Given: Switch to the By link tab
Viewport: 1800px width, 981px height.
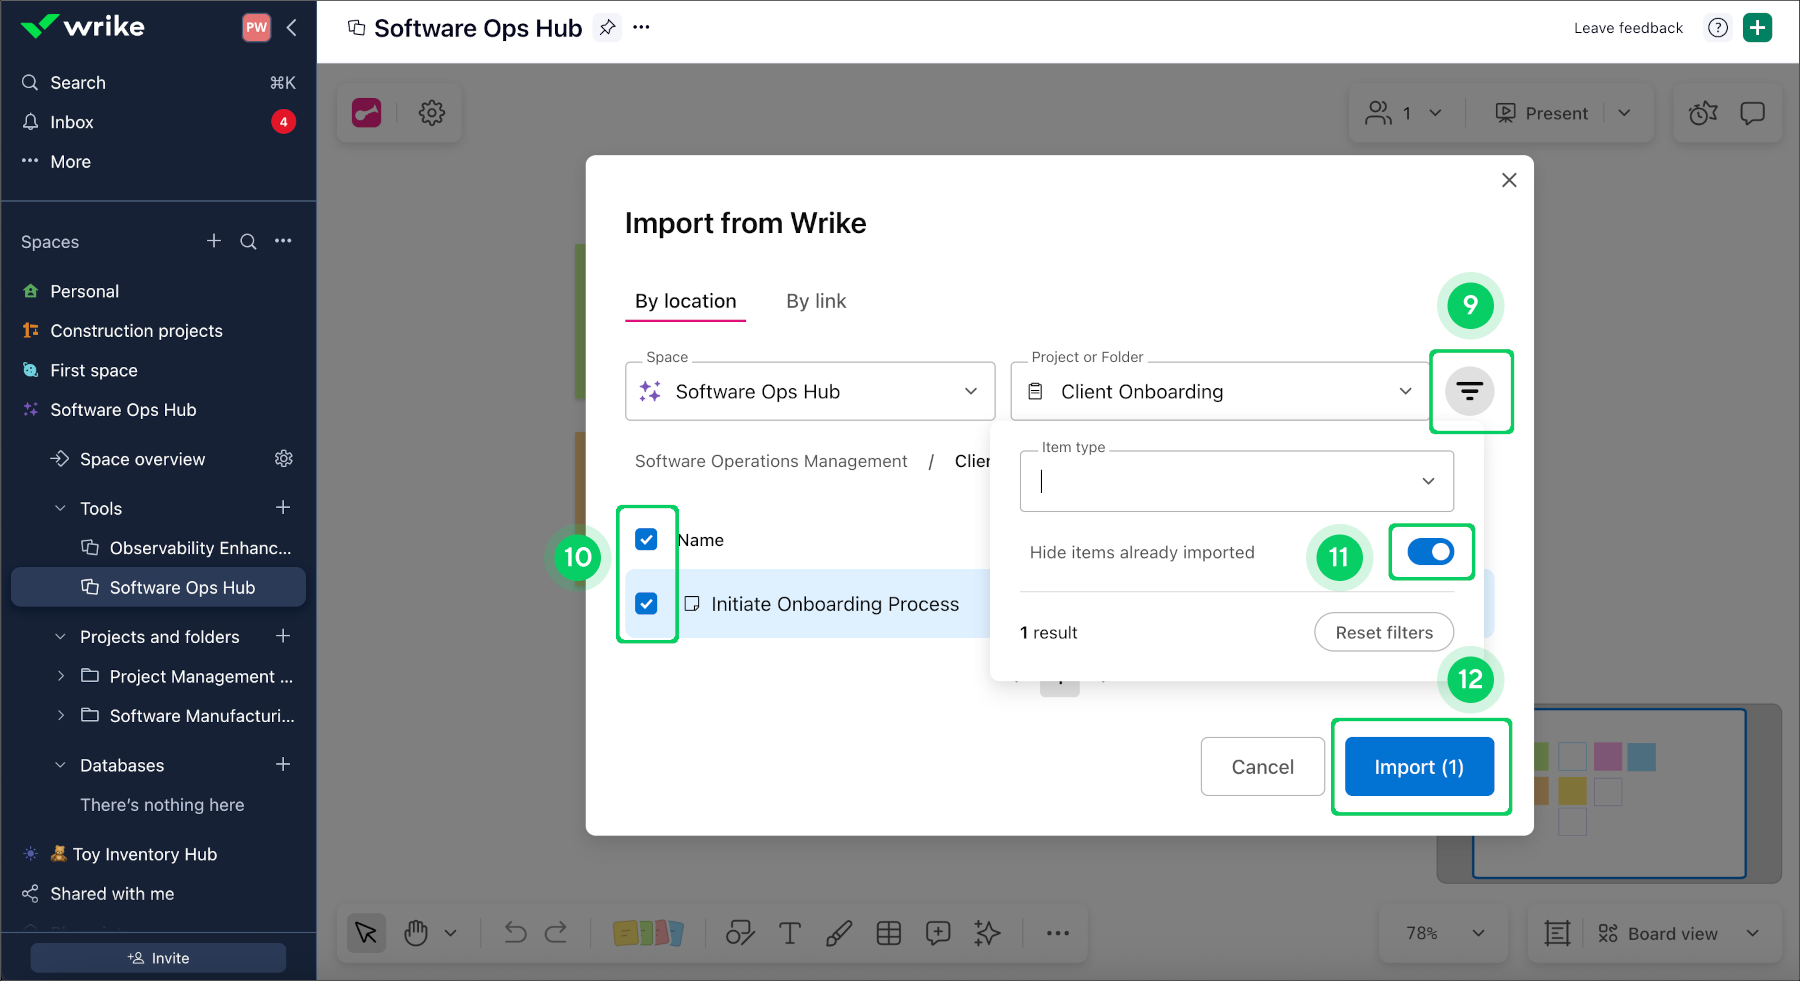Looking at the screenshot, I should [816, 301].
